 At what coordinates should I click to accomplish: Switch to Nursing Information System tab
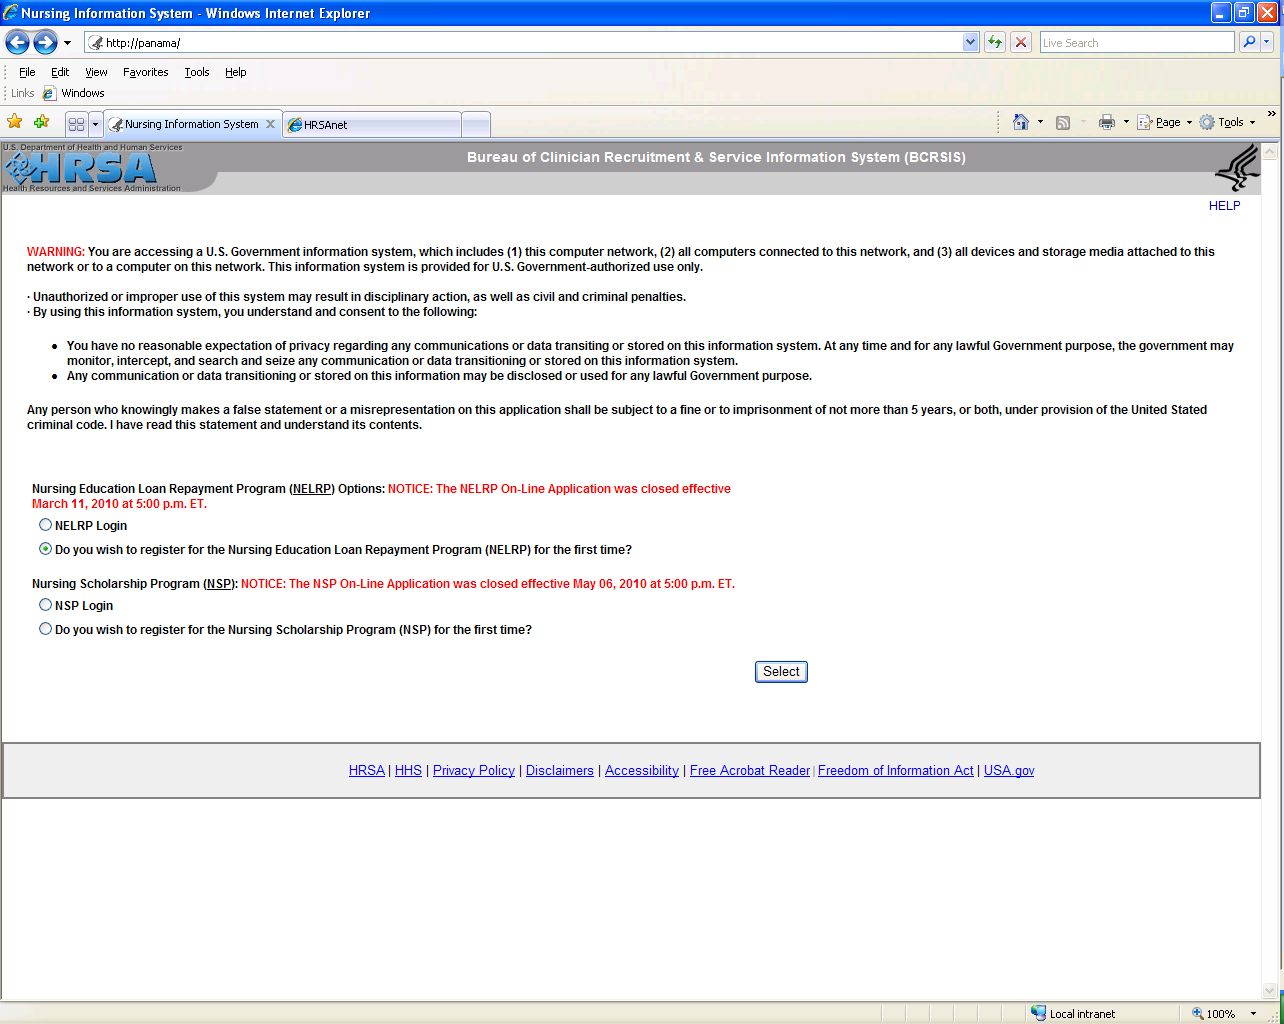point(192,124)
